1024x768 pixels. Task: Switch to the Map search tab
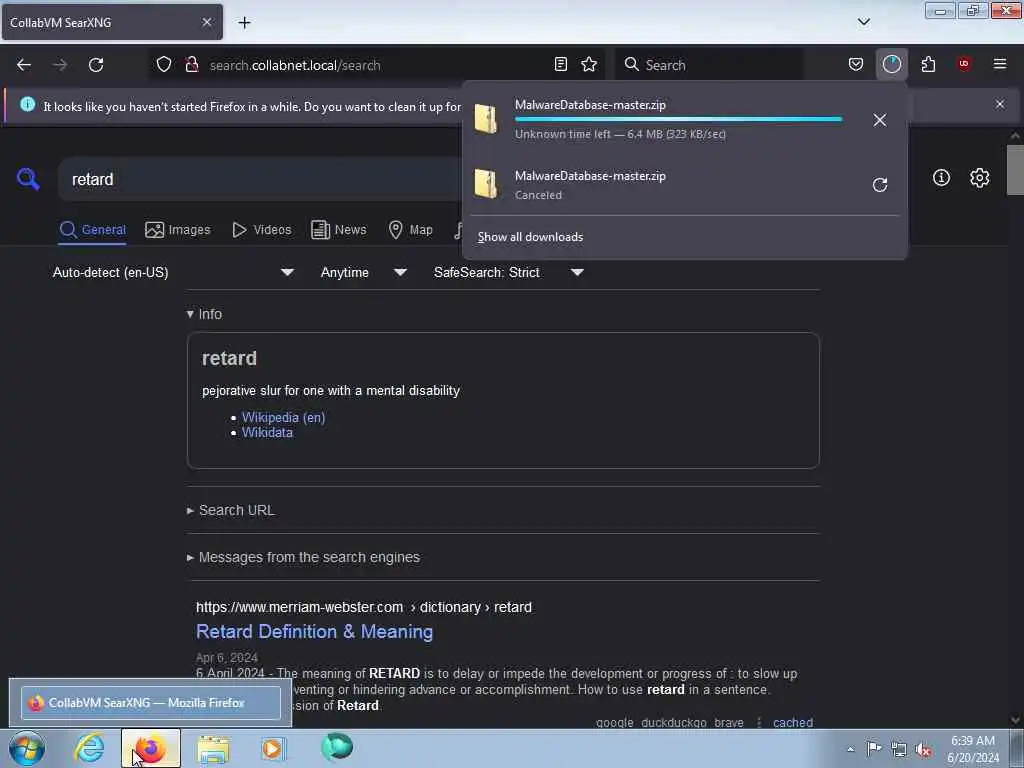[410, 230]
